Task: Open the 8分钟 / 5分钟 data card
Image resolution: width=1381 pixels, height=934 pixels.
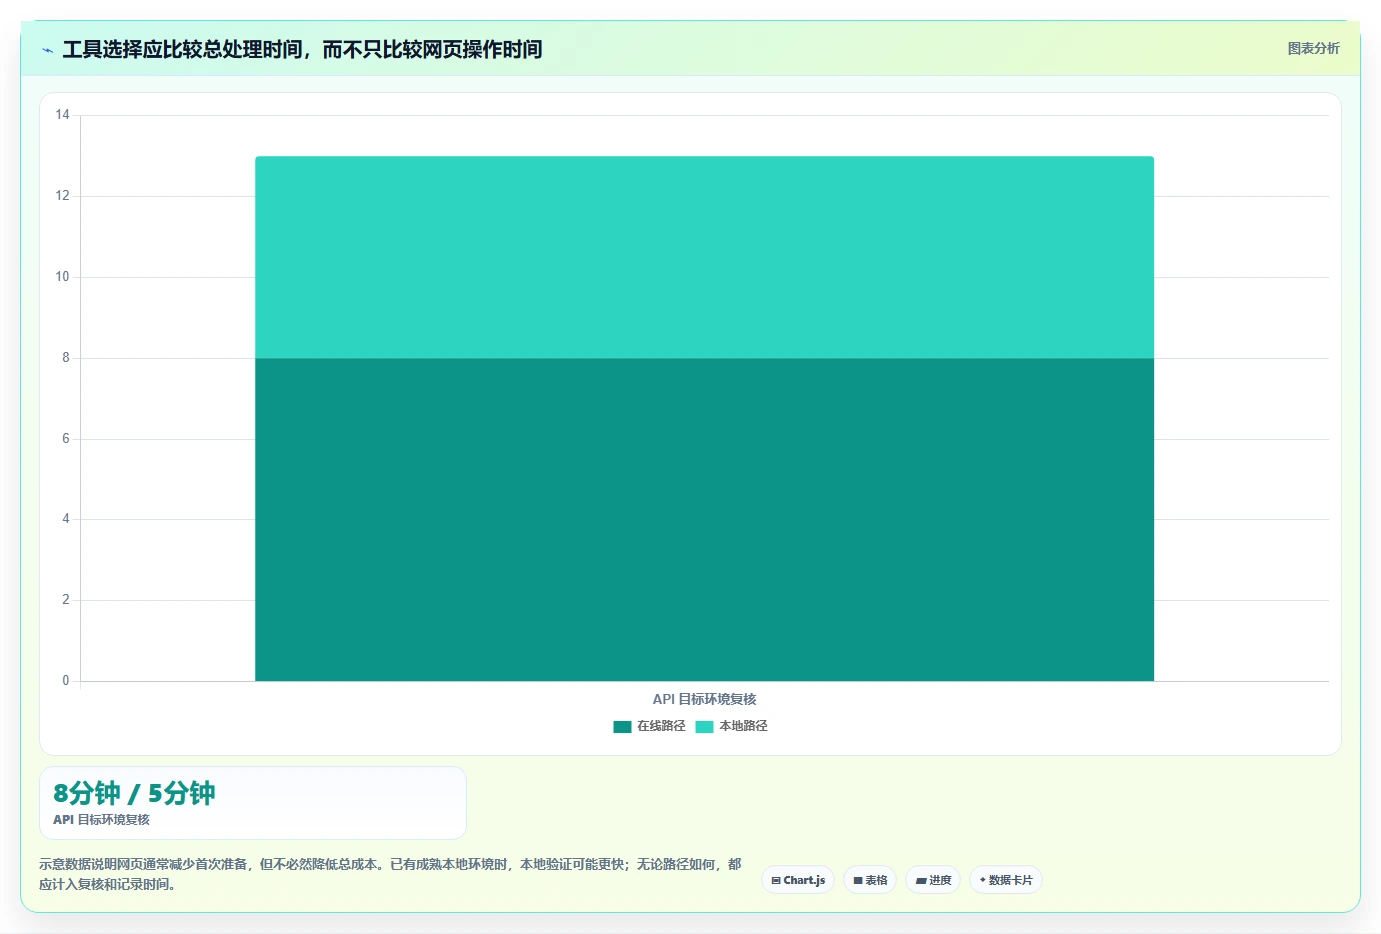Action: click(253, 803)
